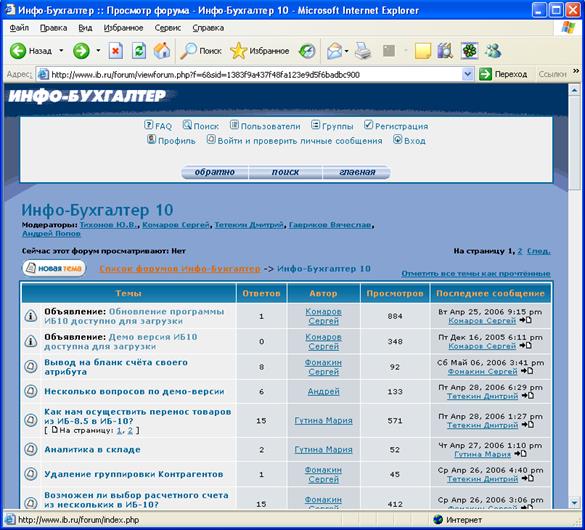Open the Избранное menu in menu bar
The width and height of the screenshot is (585, 530).
tap(123, 28)
